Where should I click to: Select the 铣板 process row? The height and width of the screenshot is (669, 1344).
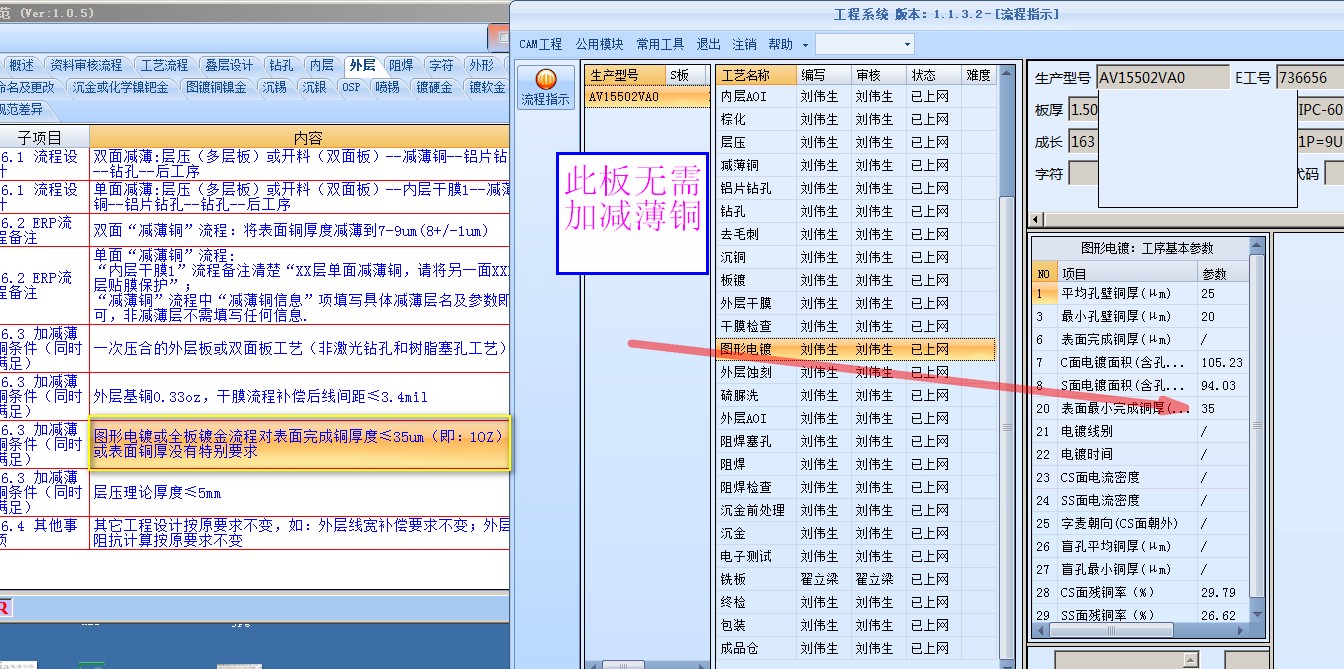pyautogui.click(x=856, y=579)
